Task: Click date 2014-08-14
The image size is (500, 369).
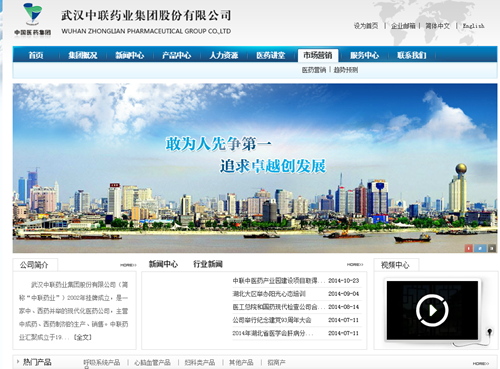Action: click(x=343, y=307)
